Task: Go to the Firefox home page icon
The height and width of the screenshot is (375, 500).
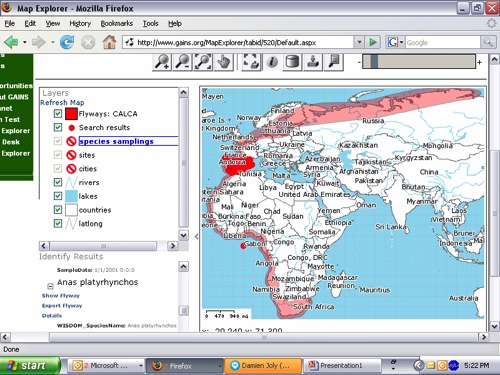Action: point(109,42)
